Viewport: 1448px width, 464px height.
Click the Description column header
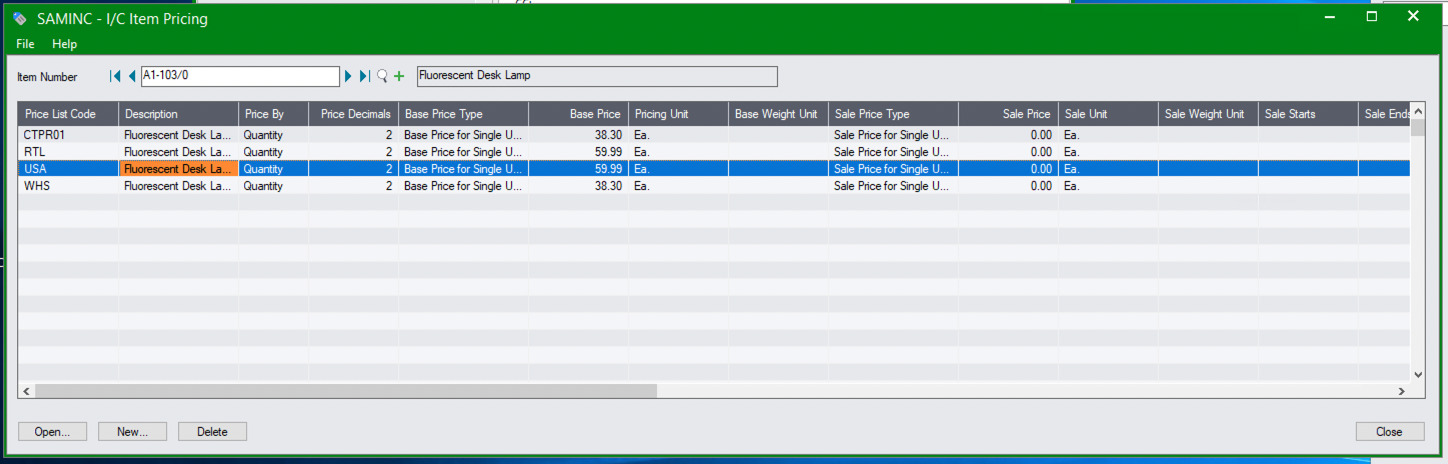(178, 114)
